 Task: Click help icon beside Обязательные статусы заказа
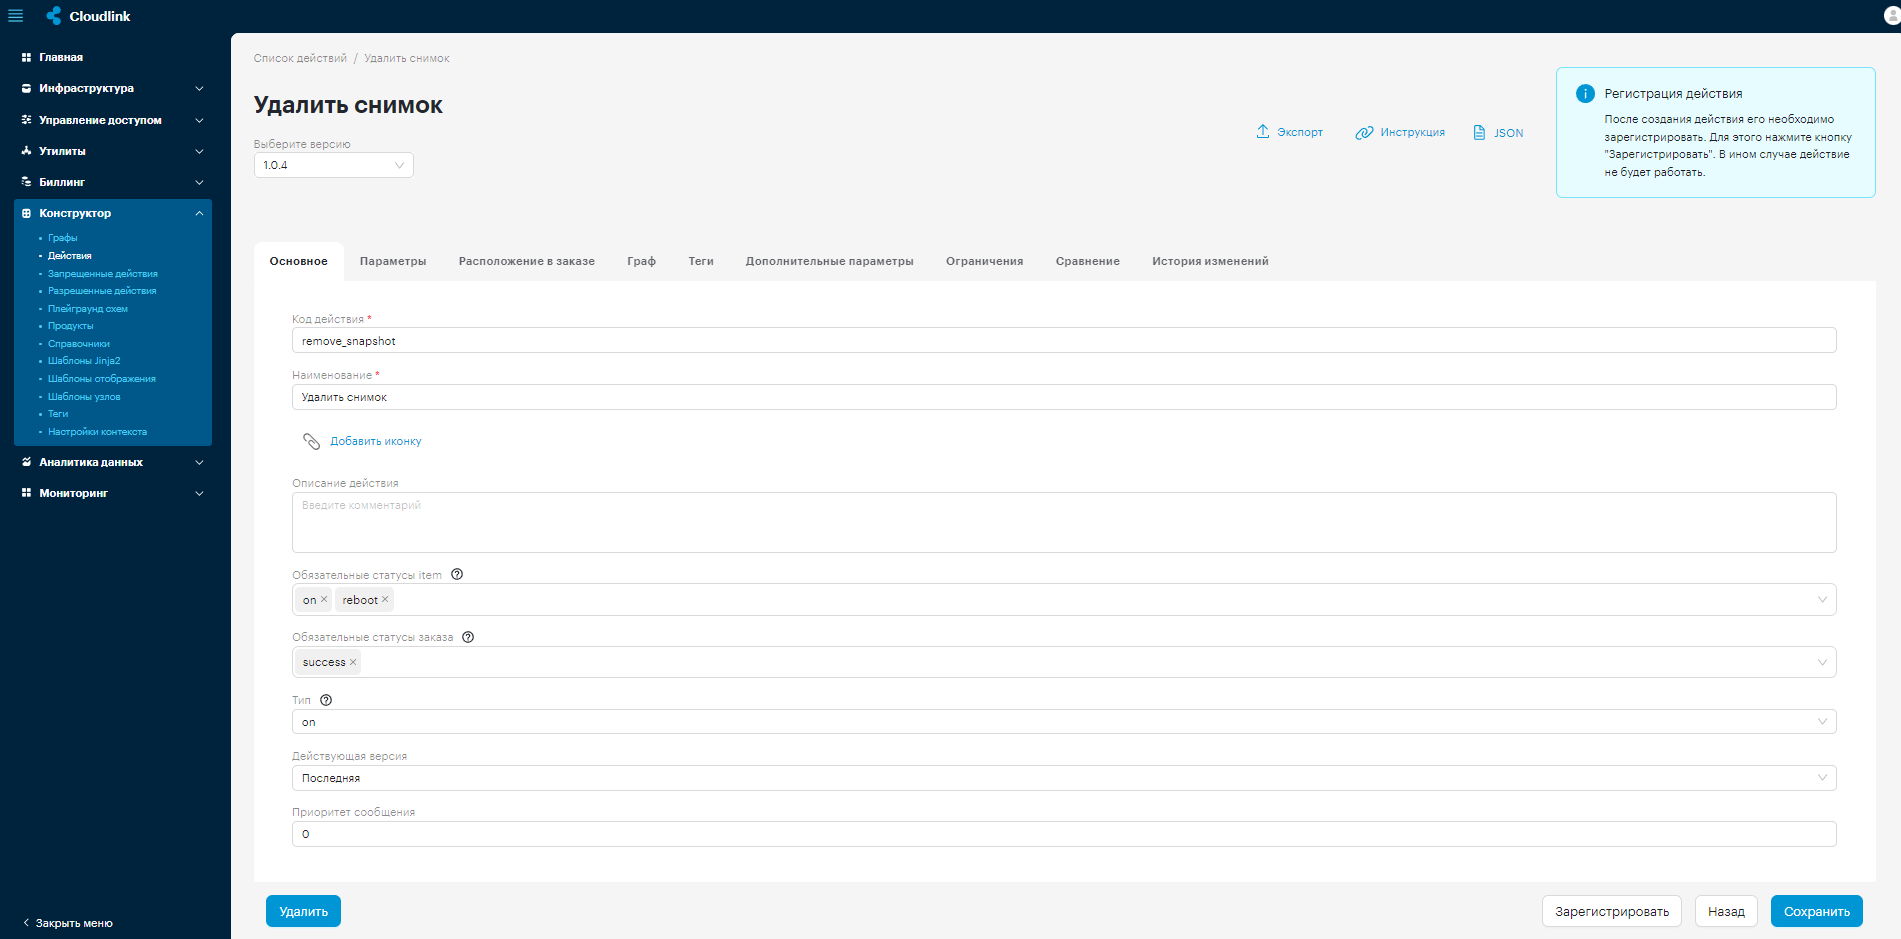click(x=468, y=637)
